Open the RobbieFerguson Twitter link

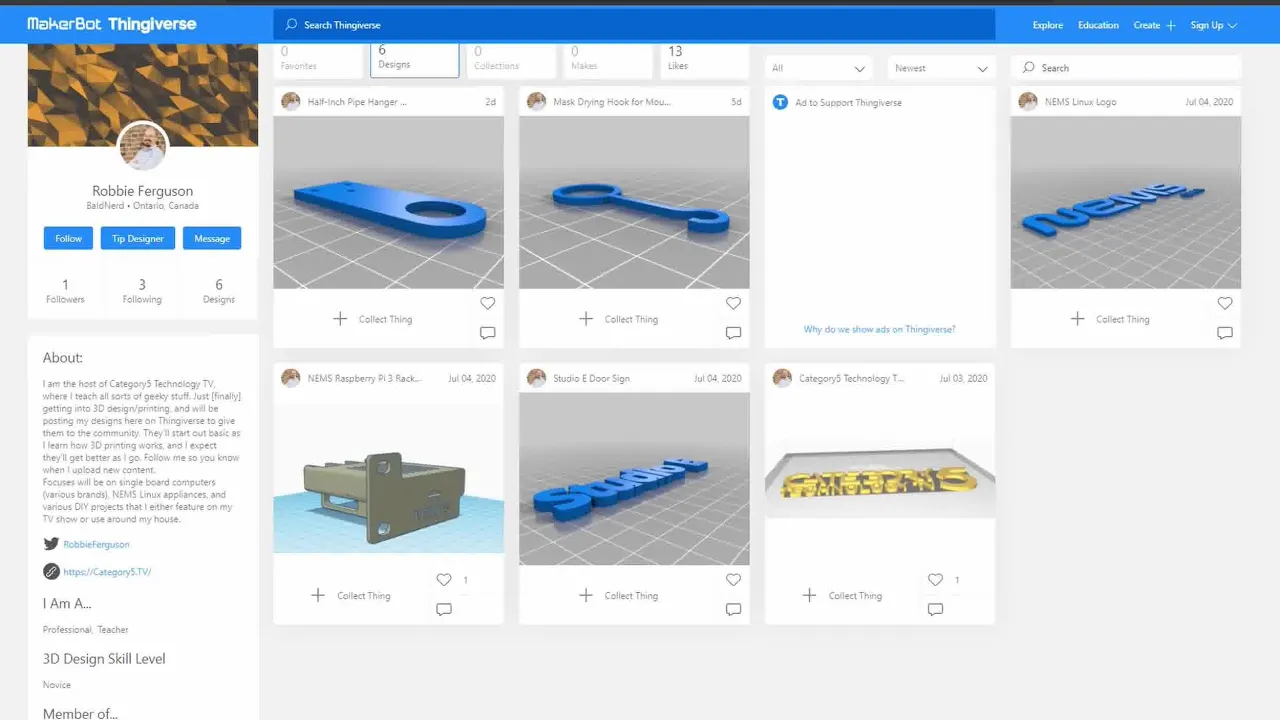[96, 544]
